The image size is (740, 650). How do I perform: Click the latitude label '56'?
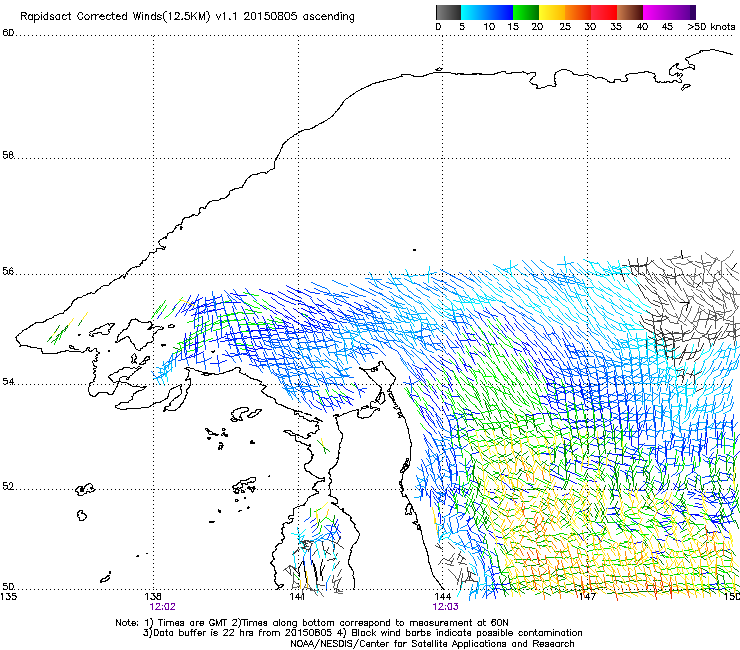coord(8,271)
